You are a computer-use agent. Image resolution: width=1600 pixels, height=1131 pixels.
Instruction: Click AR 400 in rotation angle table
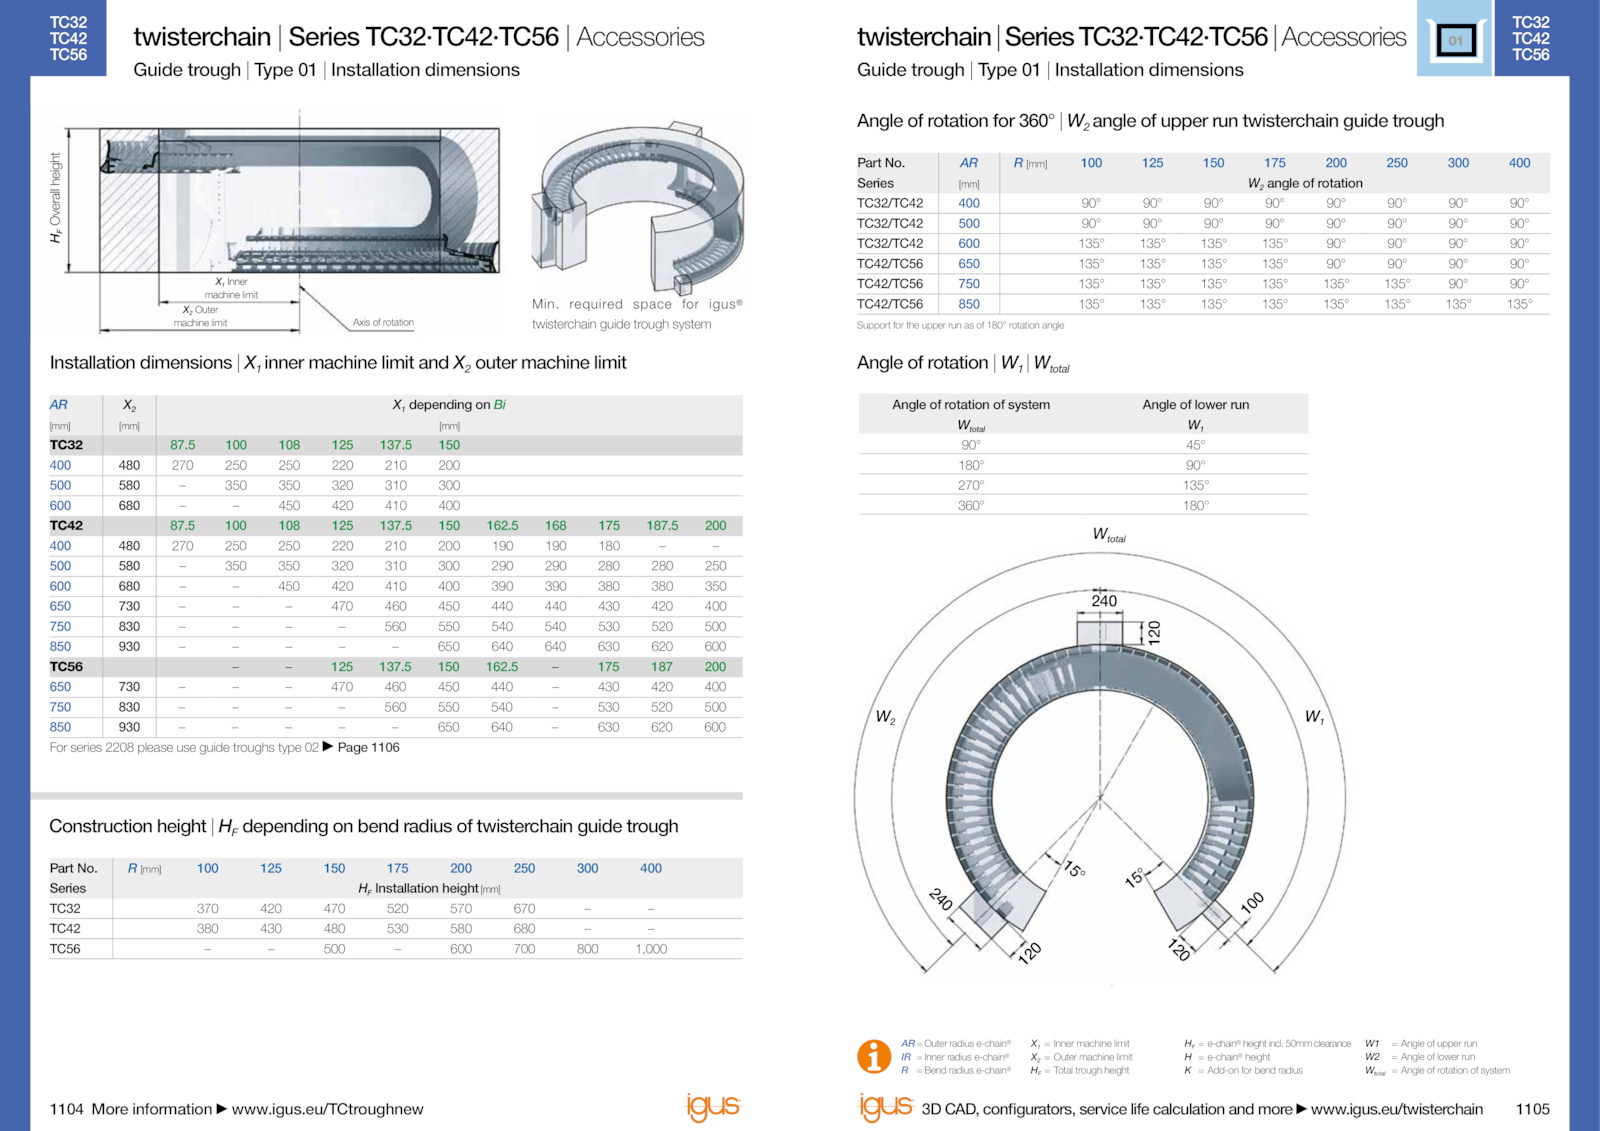(969, 203)
